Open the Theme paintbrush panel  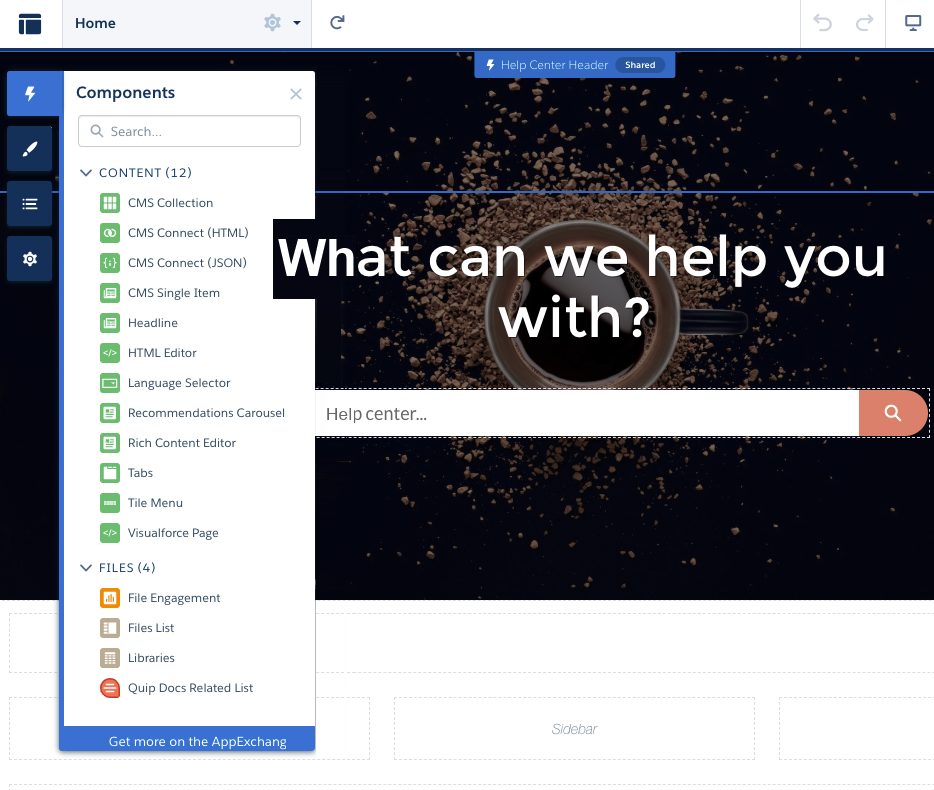click(x=30, y=149)
